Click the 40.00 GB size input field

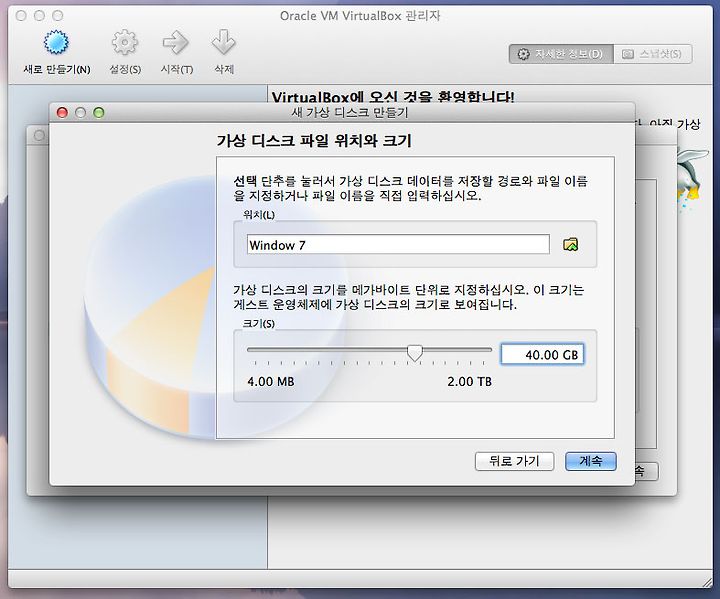point(542,355)
